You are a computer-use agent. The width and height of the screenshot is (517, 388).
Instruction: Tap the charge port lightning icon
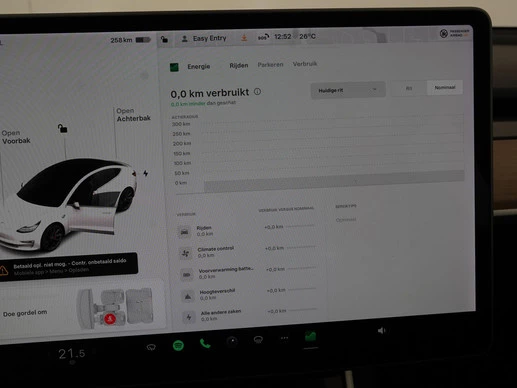146,173
